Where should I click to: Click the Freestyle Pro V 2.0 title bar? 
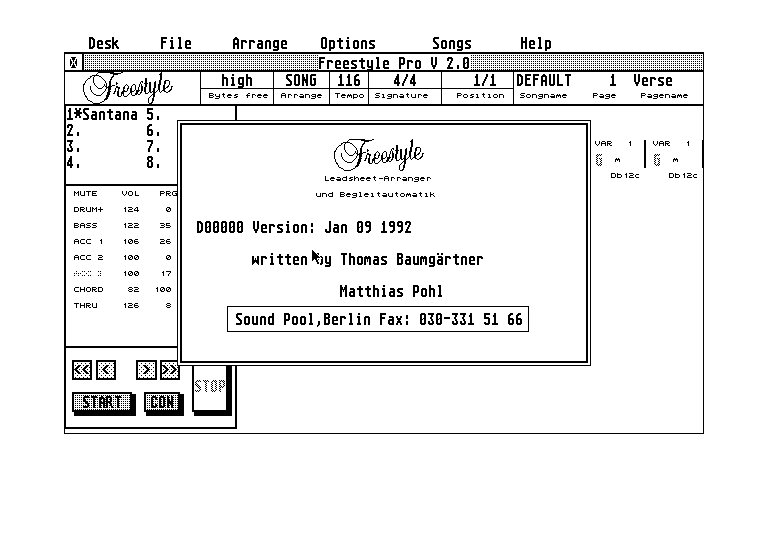point(393,63)
